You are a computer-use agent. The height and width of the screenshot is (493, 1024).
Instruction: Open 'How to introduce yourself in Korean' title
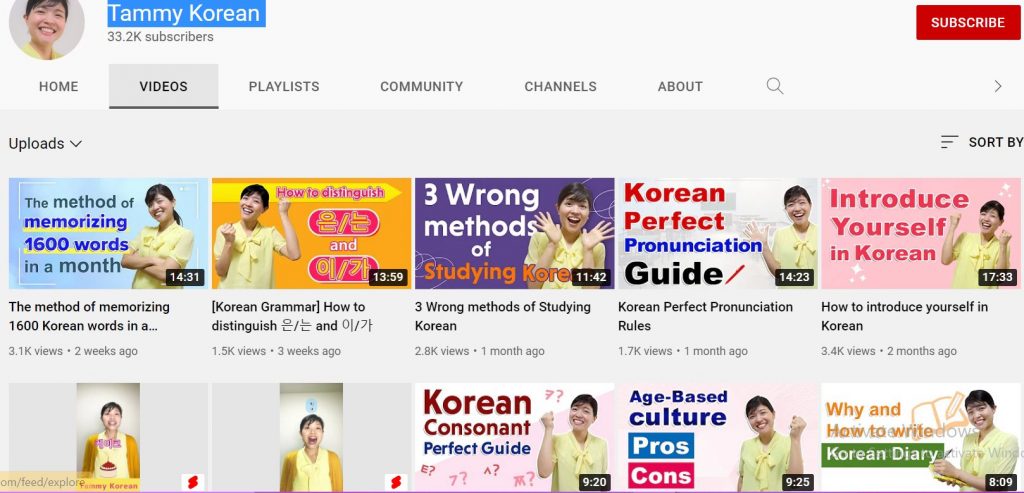(x=904, y=316)
